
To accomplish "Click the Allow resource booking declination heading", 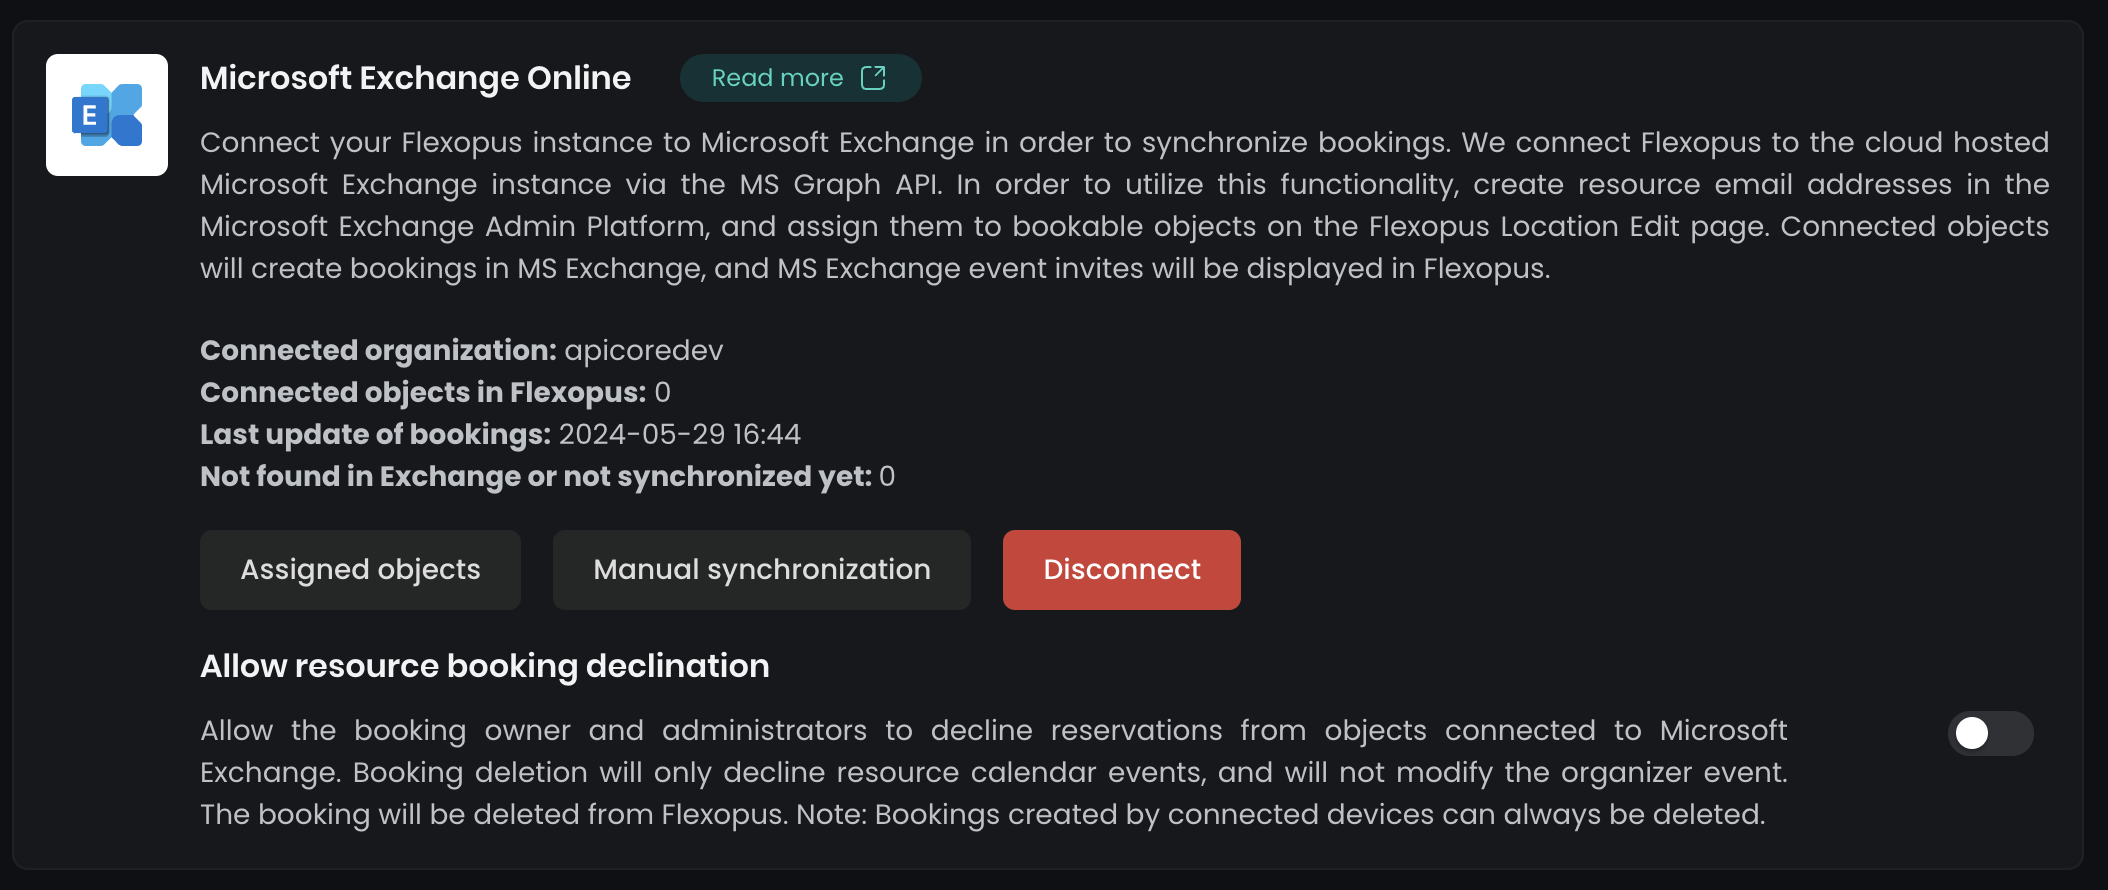I will click(485, 666).
